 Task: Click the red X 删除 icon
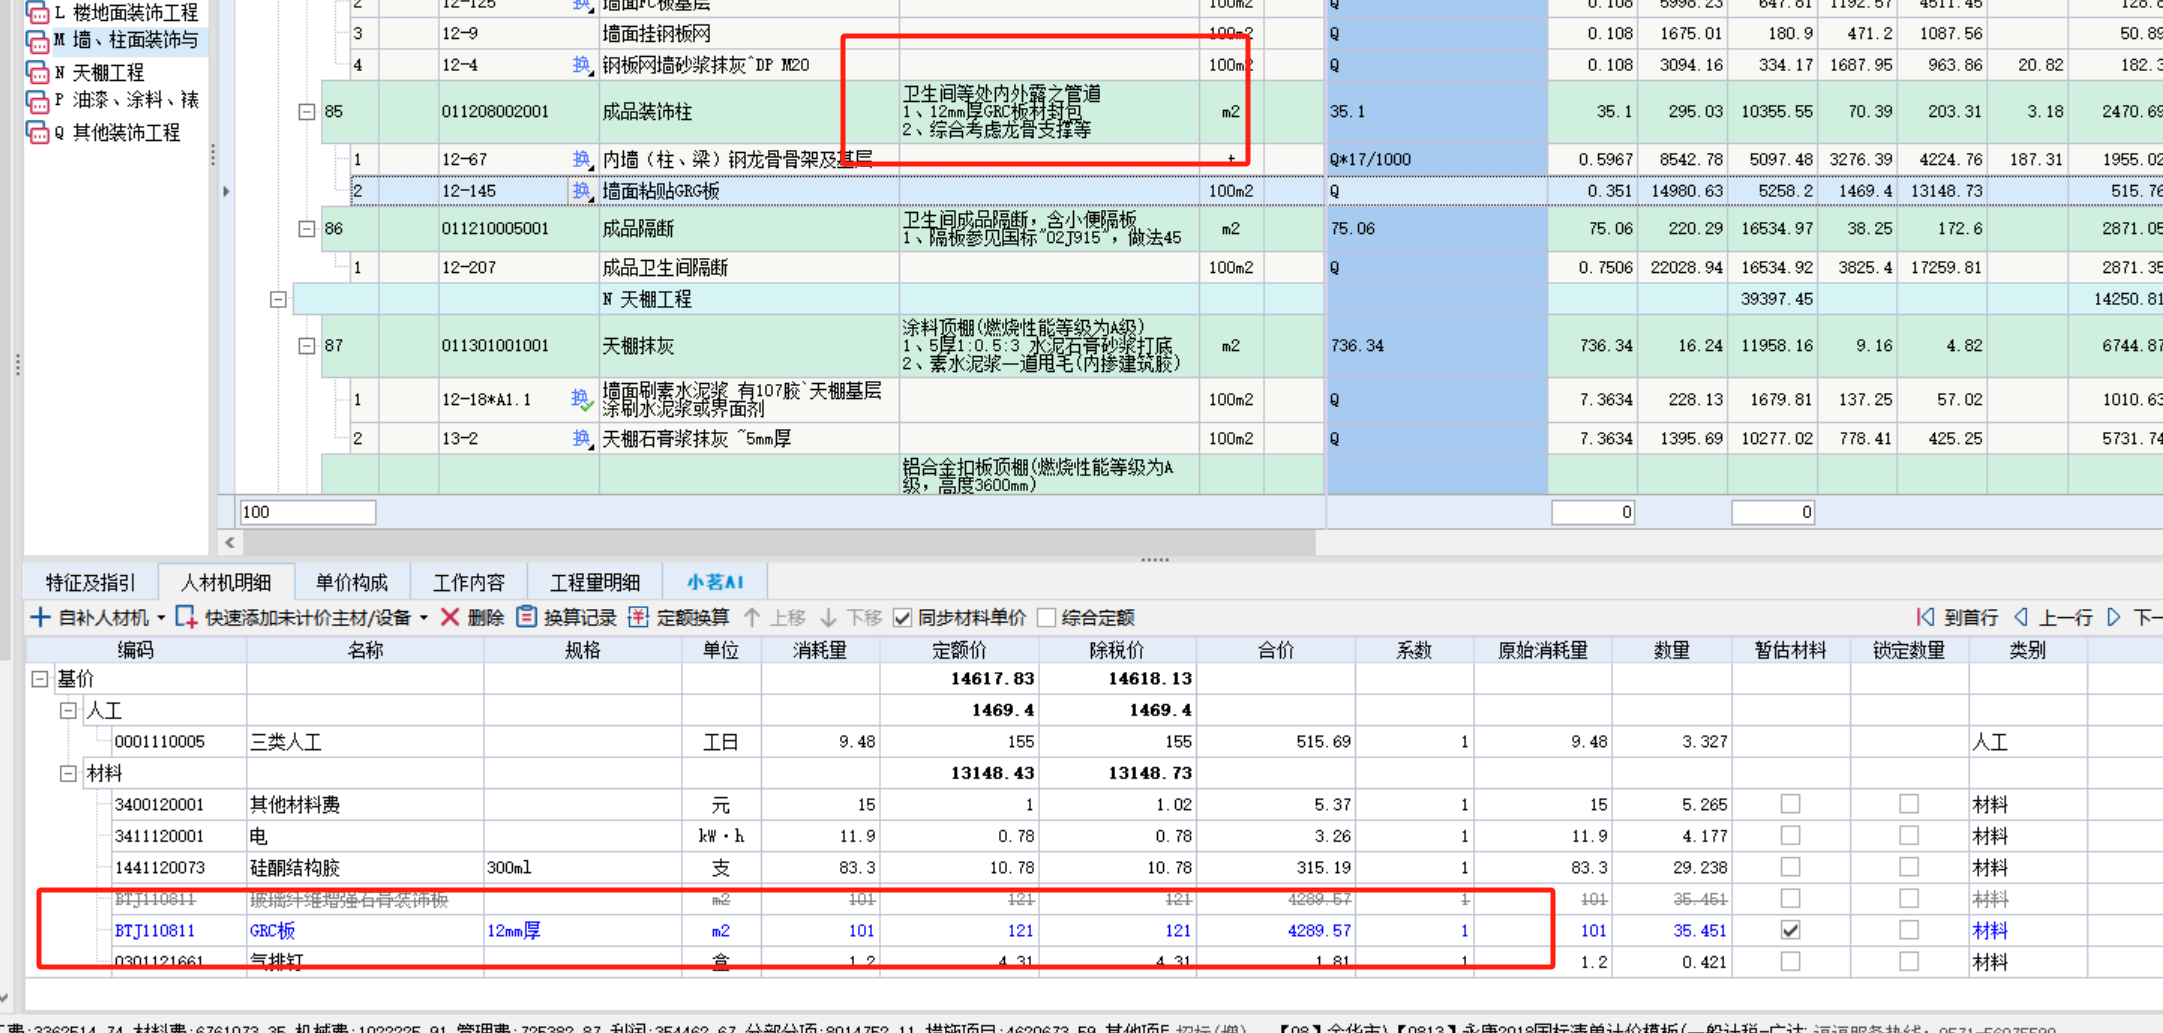[x=450, y=617]
